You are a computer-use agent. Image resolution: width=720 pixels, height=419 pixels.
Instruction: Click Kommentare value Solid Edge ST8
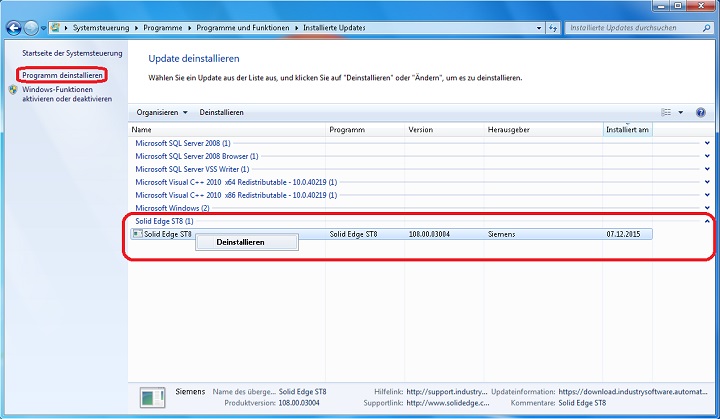582,403
